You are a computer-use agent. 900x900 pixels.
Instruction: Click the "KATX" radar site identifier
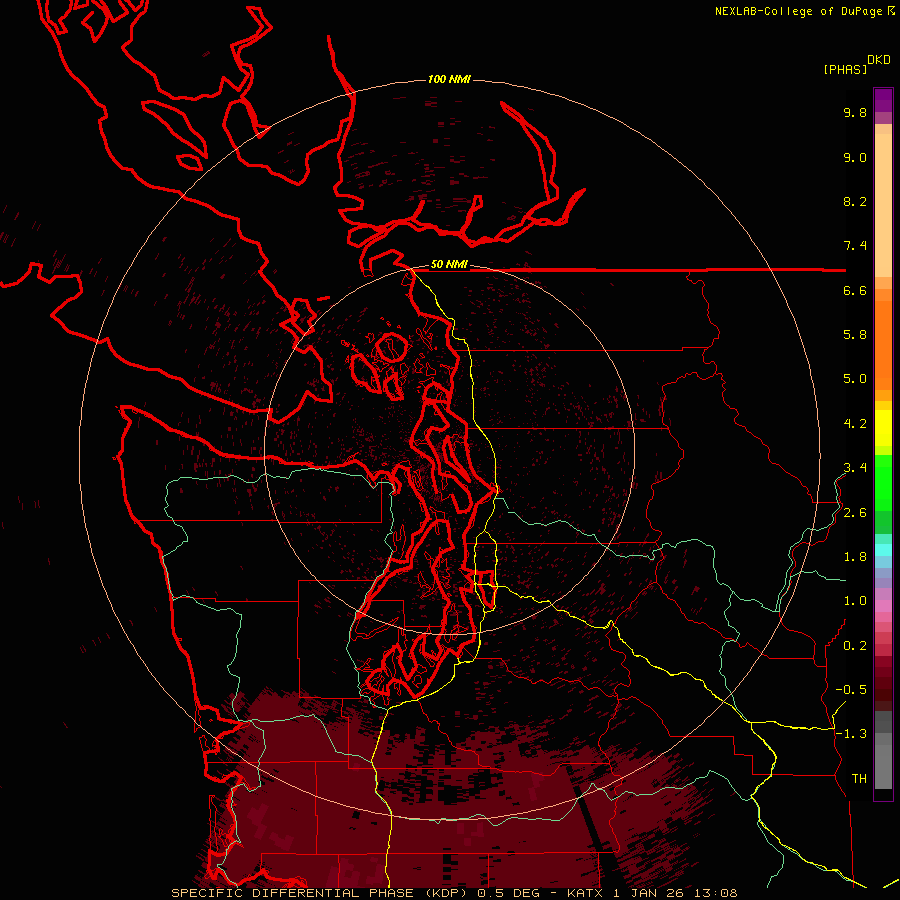coord(585,893)
